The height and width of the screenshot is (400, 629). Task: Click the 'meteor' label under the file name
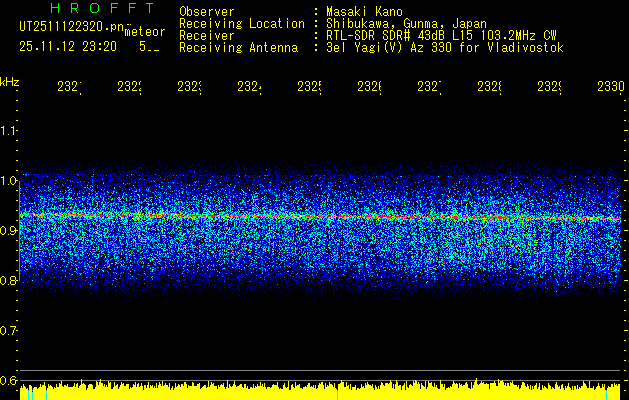tap(145, 32)
